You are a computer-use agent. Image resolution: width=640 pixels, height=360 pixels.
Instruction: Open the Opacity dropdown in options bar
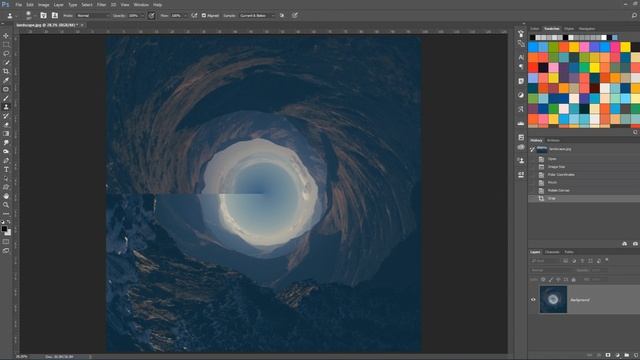[142, 16]
